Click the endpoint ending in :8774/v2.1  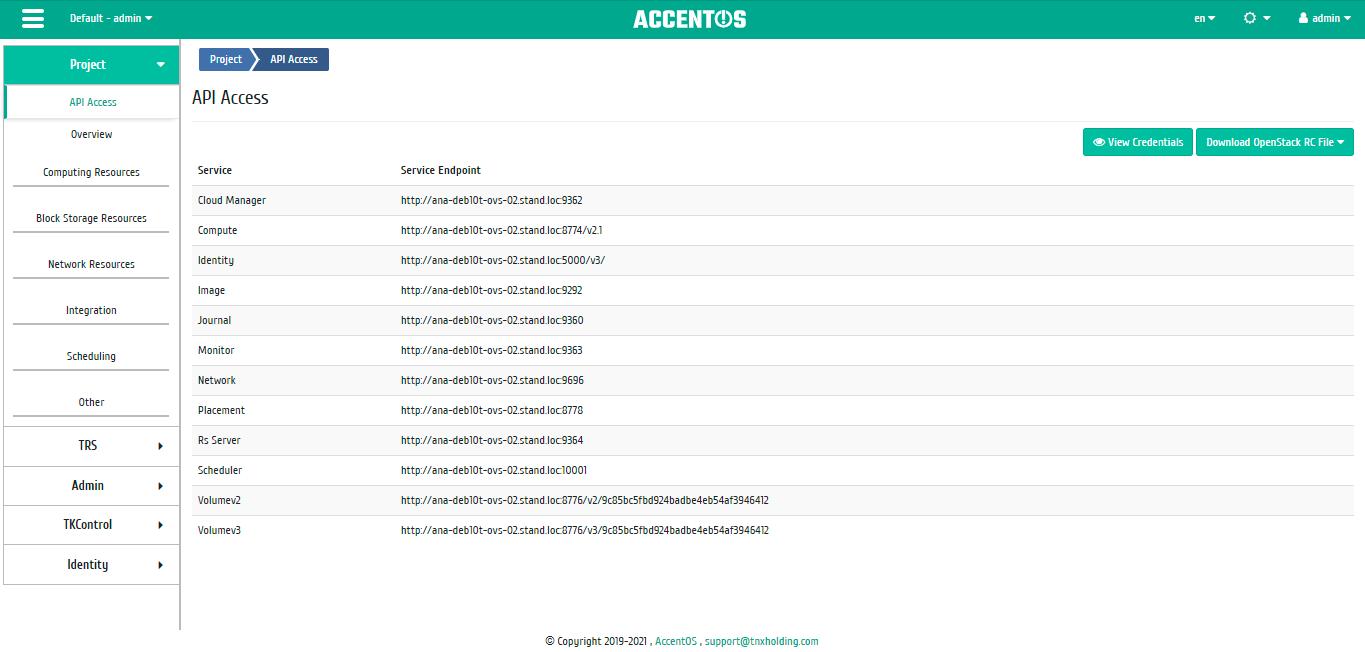pyautogui.click(x=502, y=230)
